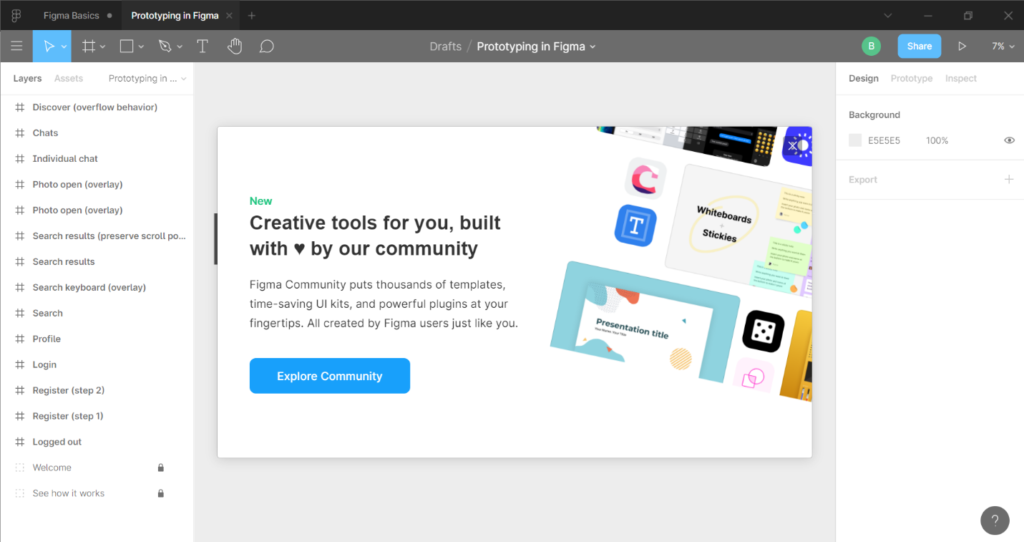Click the pink C icon in canvas artwork
The height and width of the screenshot is (542, 1024).
click(x=645, y=178)
